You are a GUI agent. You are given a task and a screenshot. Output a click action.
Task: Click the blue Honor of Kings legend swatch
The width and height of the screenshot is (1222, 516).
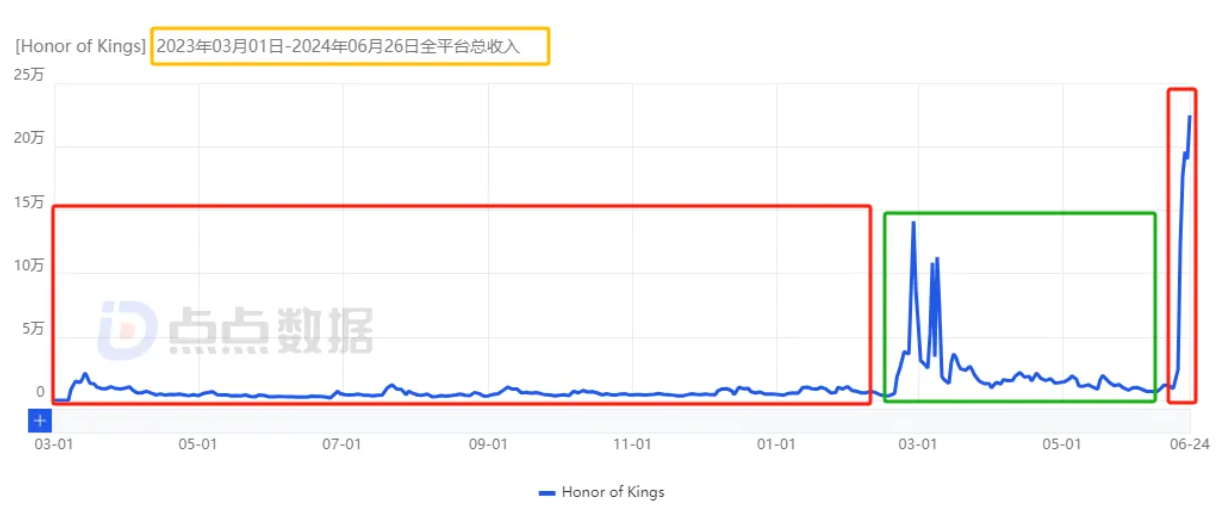(x=546, y=492)
